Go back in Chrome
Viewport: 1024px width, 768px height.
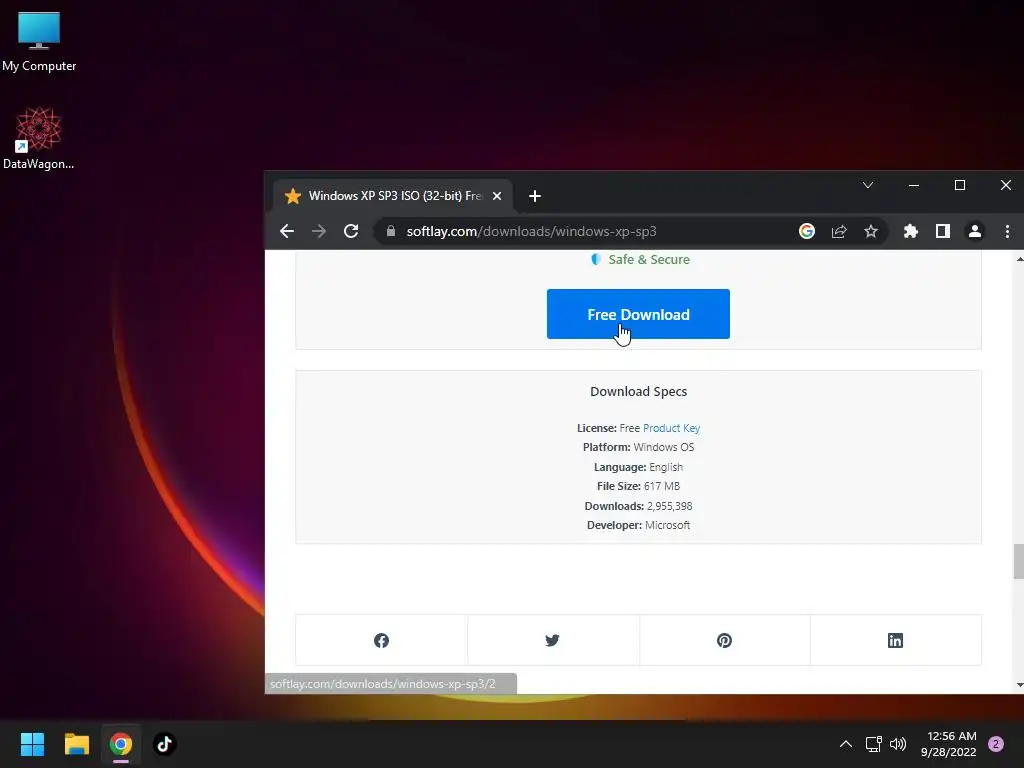tap(287, 231)
